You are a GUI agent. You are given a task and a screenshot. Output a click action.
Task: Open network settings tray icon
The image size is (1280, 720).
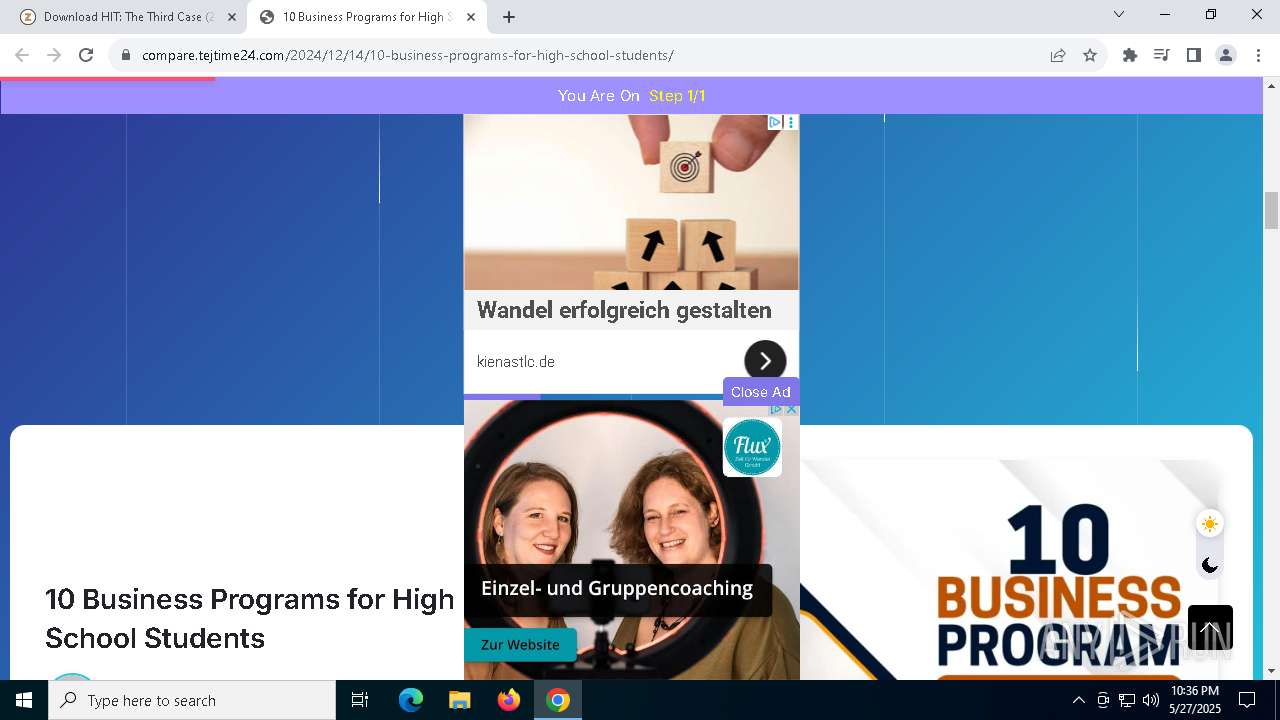tap(1127, 700)
